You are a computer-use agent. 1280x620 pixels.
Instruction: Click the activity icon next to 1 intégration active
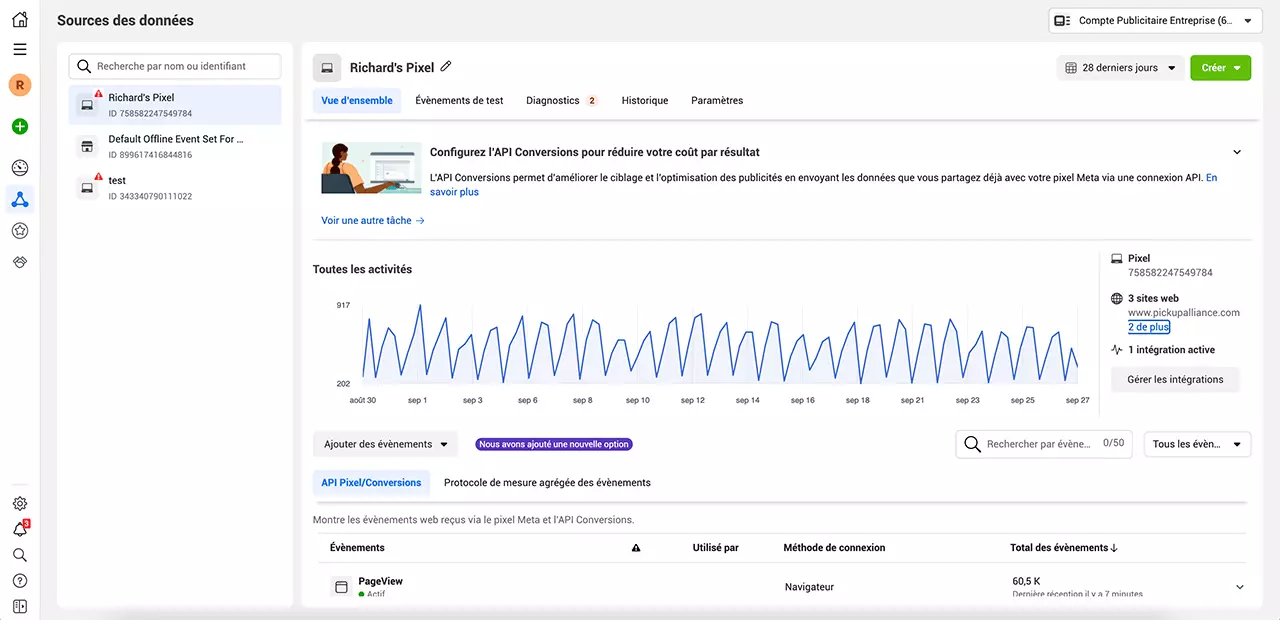point(1117,350)
